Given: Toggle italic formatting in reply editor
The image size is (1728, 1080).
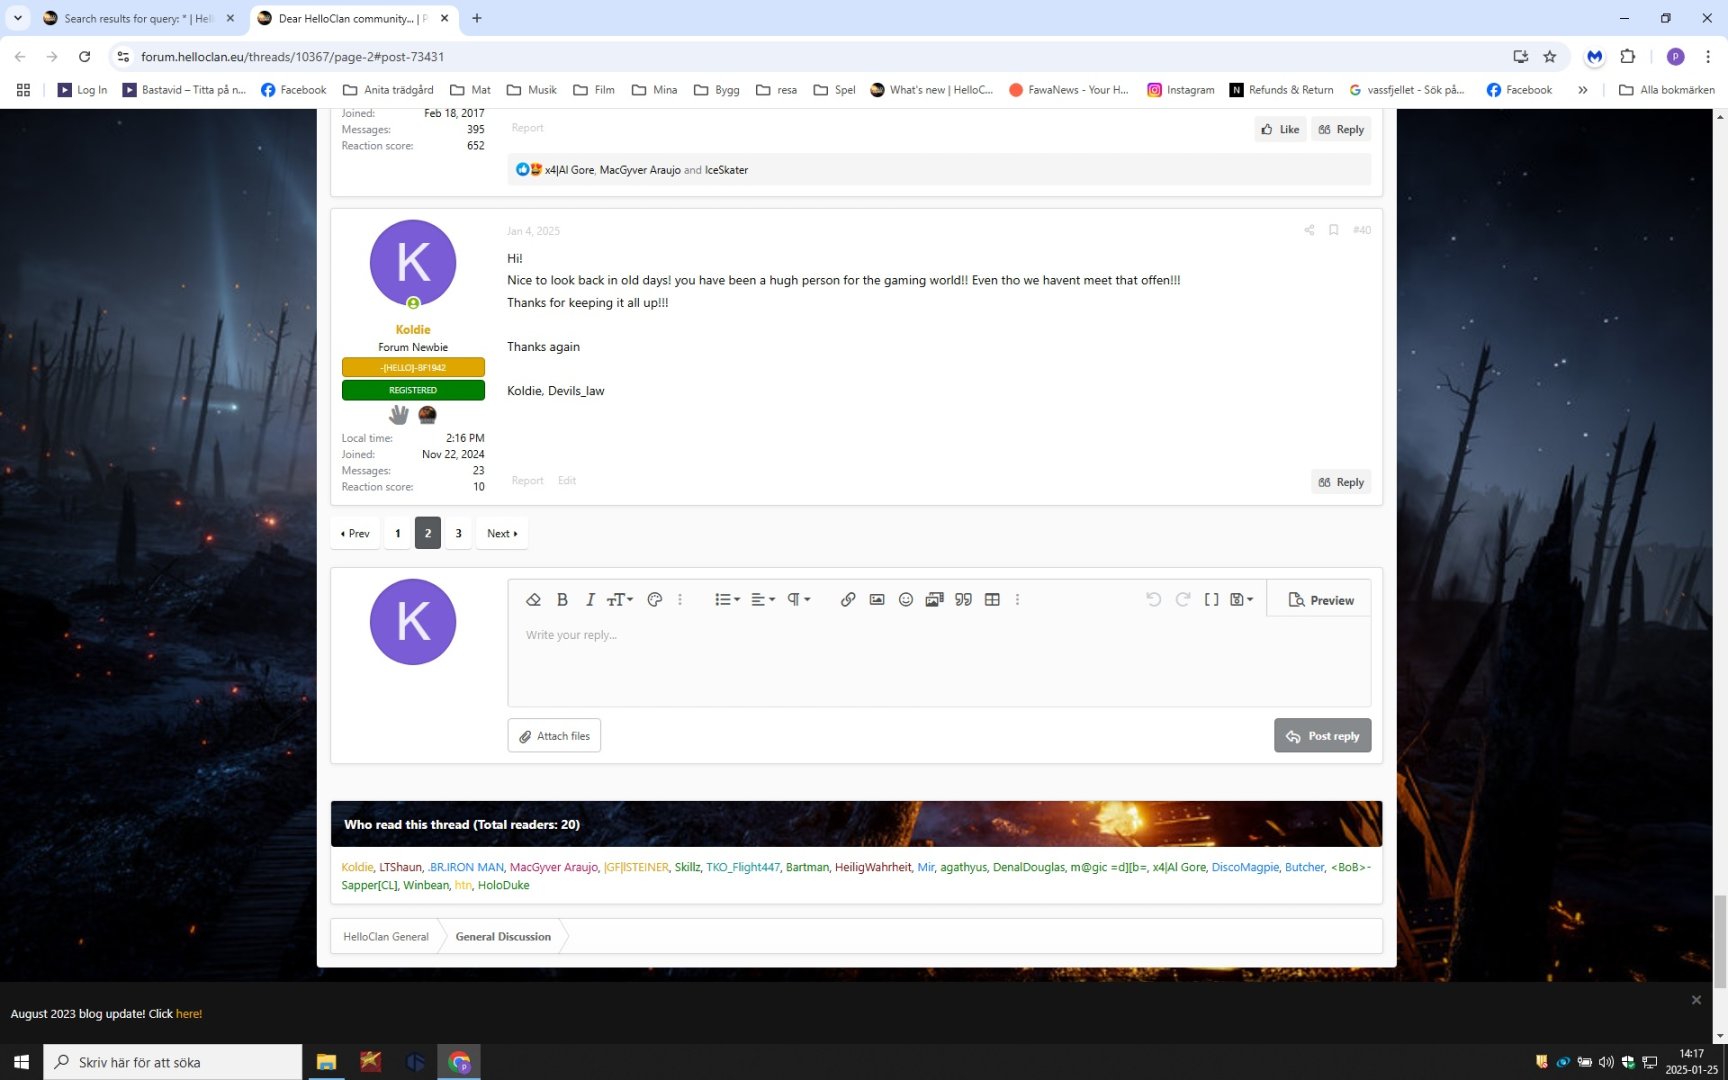Looking at the screenshot, I should click(x=590, y=600).
